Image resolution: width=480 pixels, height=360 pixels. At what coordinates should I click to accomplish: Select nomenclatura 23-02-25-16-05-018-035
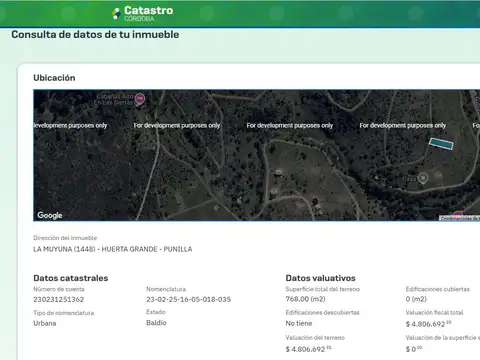point(188,299)
